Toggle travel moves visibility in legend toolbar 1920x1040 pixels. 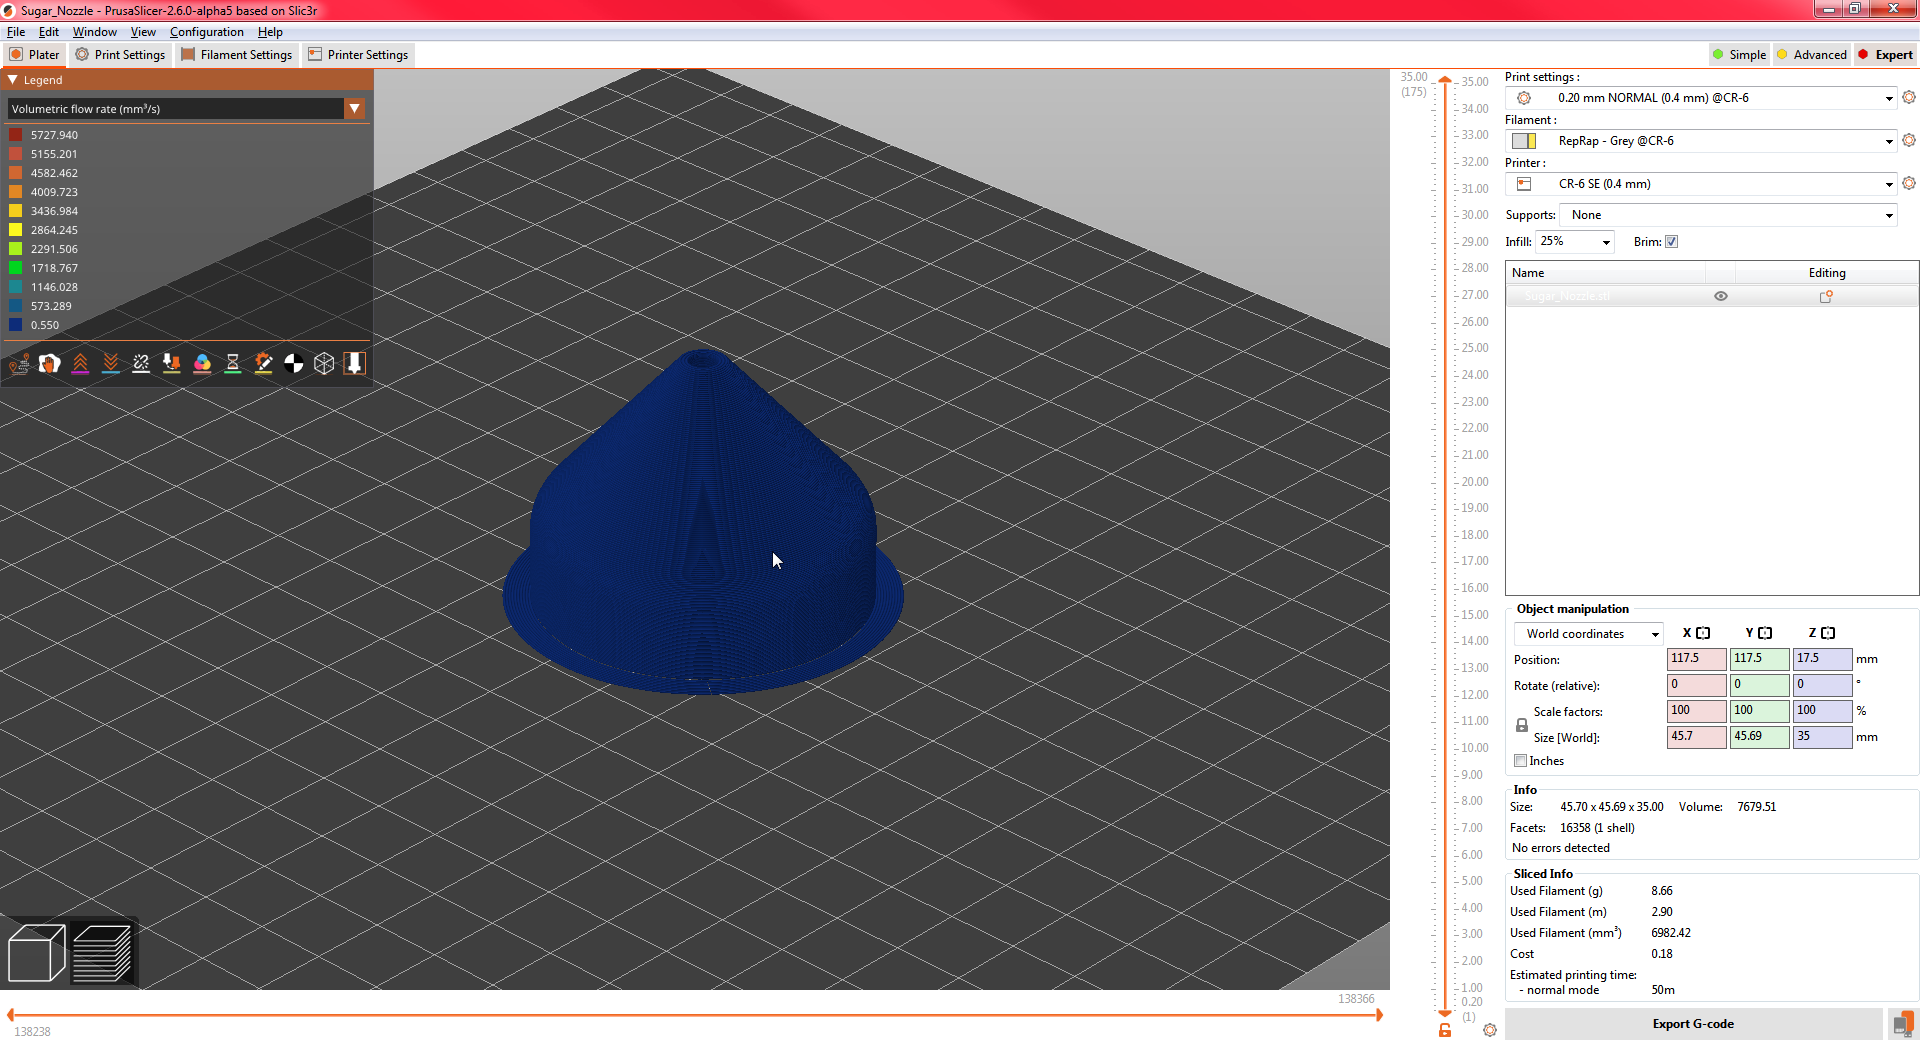pos(19,364)
